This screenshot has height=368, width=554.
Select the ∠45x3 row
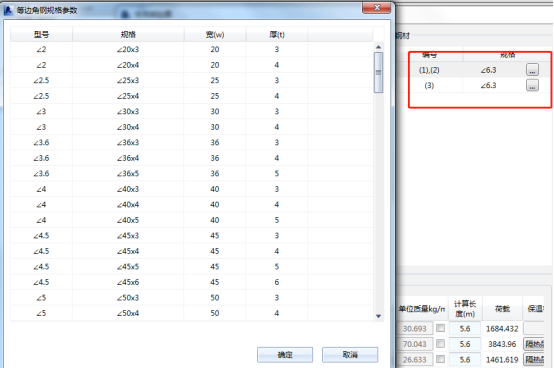[191, 236]
